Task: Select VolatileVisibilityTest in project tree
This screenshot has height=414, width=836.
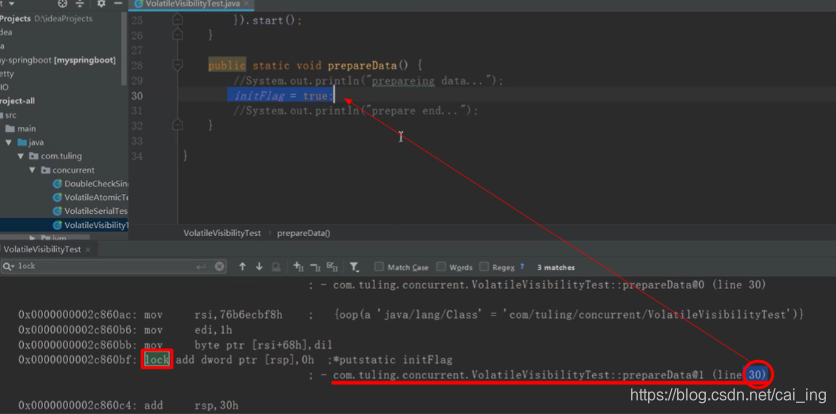Action: coord(91,225)
